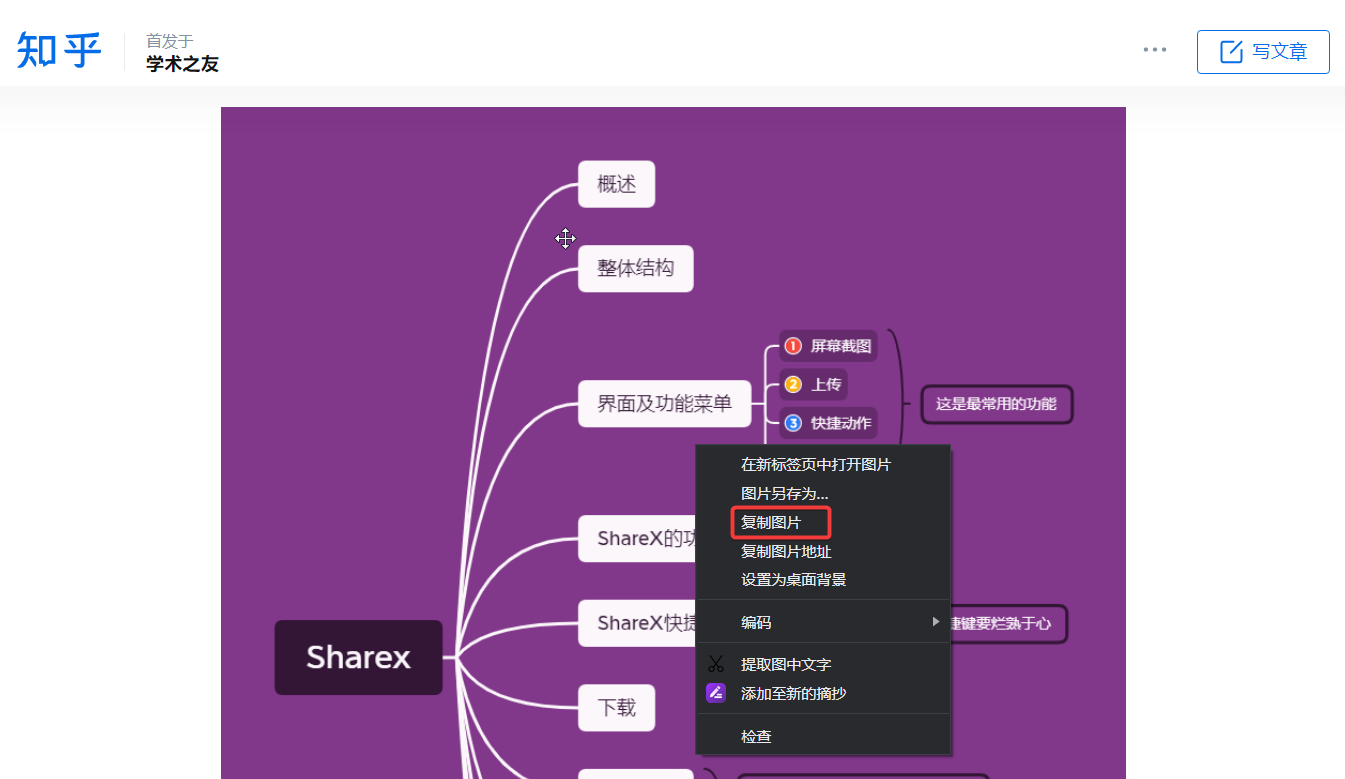
Task: Click the 复制图片 menu entry
Action: pos(823,522)
